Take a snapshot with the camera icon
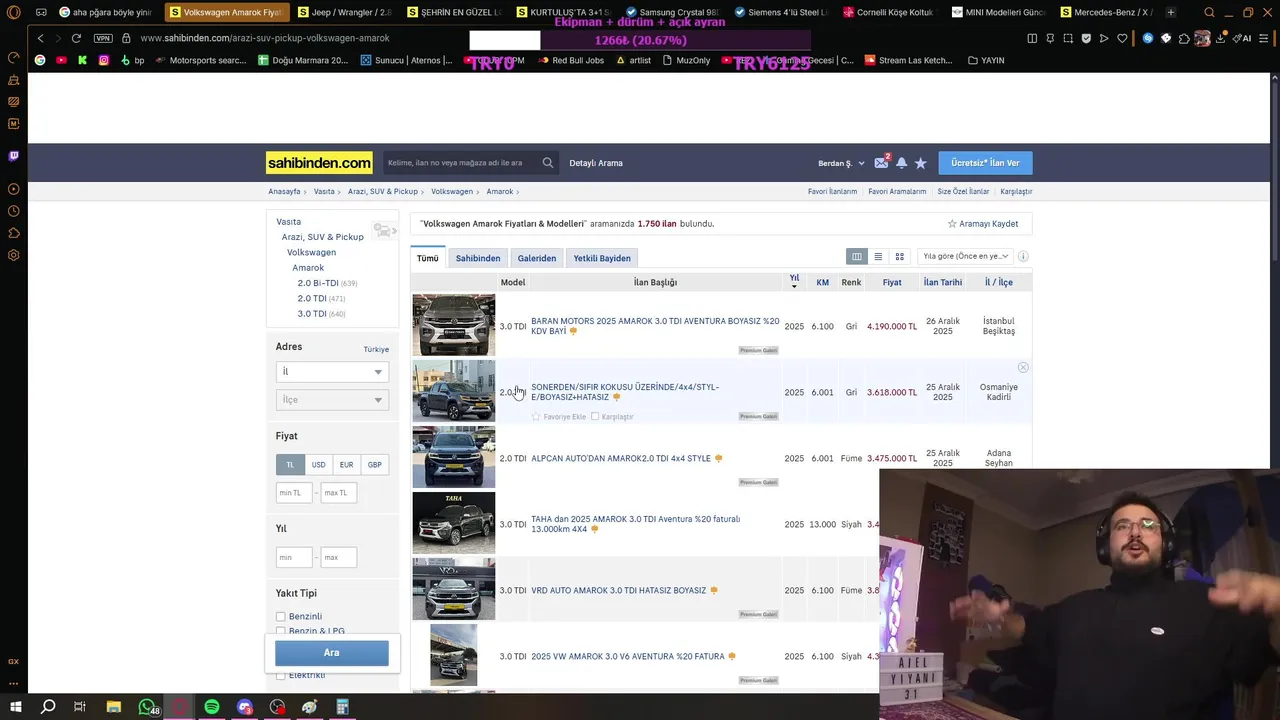 tap(1068, 38)
